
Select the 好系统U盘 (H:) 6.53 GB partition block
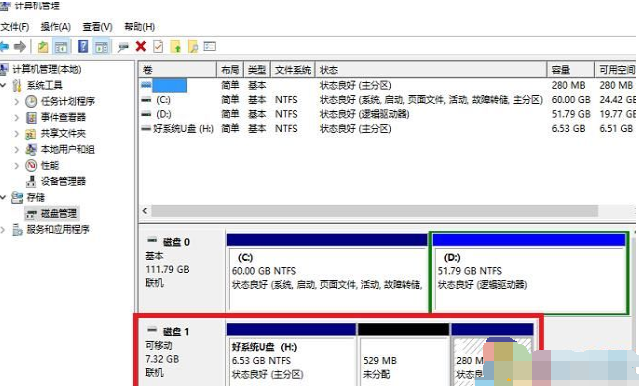tap(291, 355)
